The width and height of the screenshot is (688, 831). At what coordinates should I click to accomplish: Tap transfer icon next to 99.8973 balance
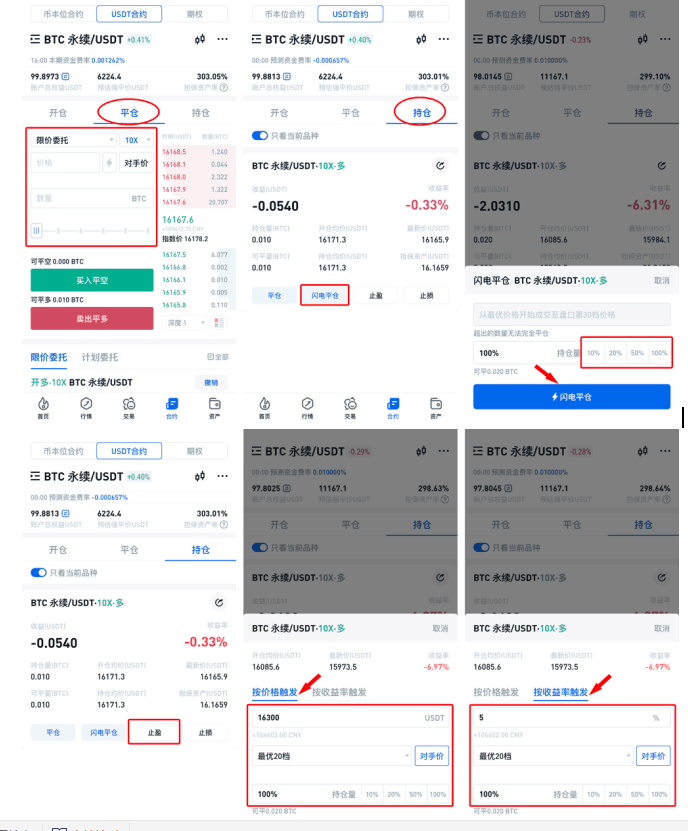point(66,76)
